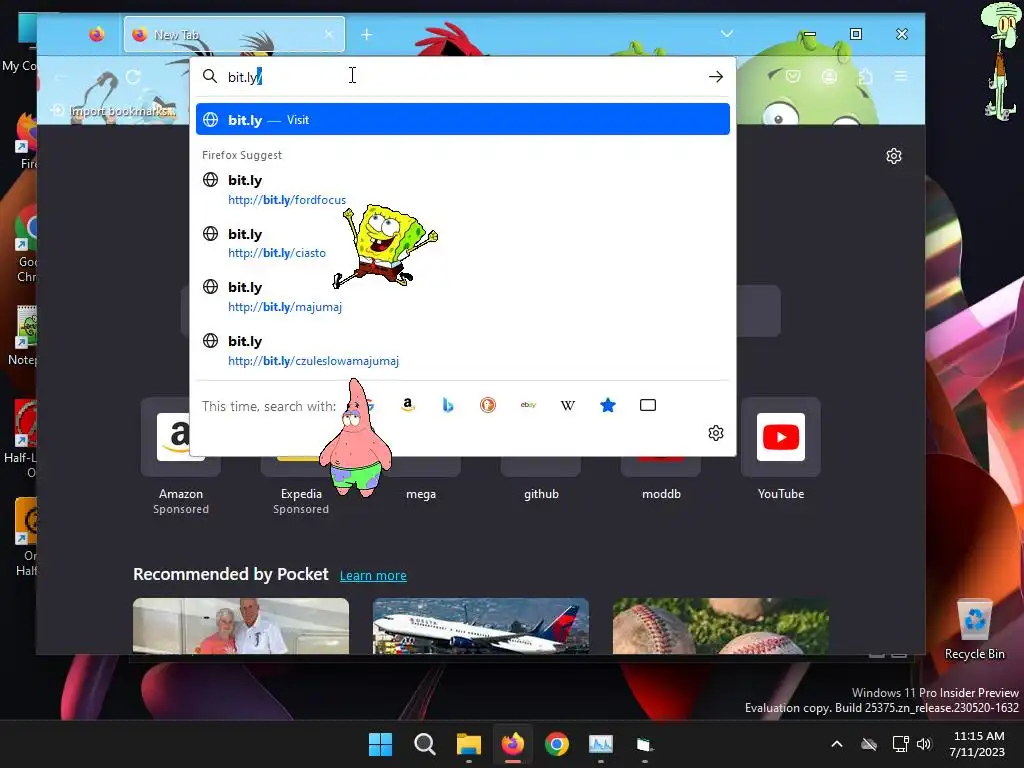The width and height of the screenshot is (1024, 768).
Task: Search in Bookmarks using star icon
Action: point(608,406)
